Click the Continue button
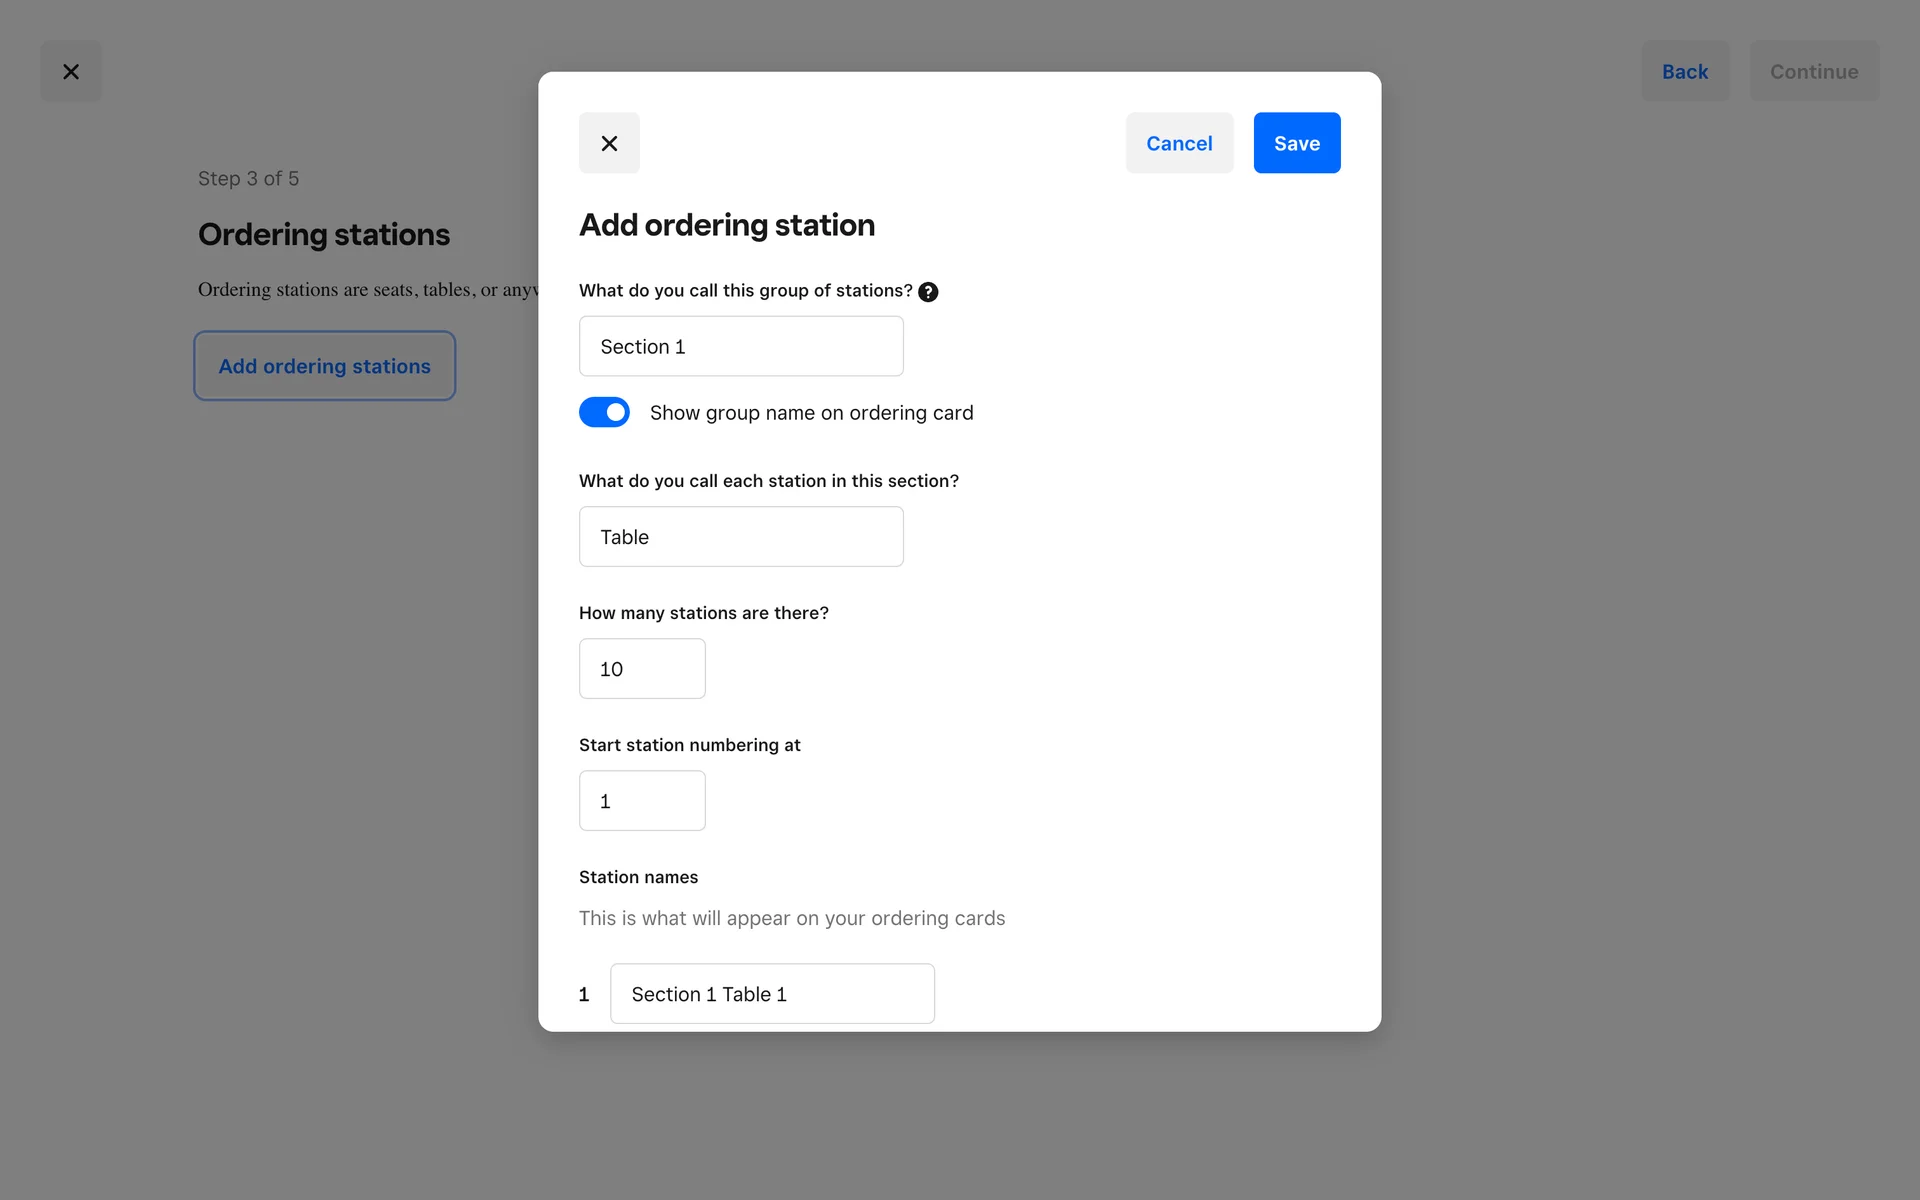 pyautogui.click(x=1813, y=71)
